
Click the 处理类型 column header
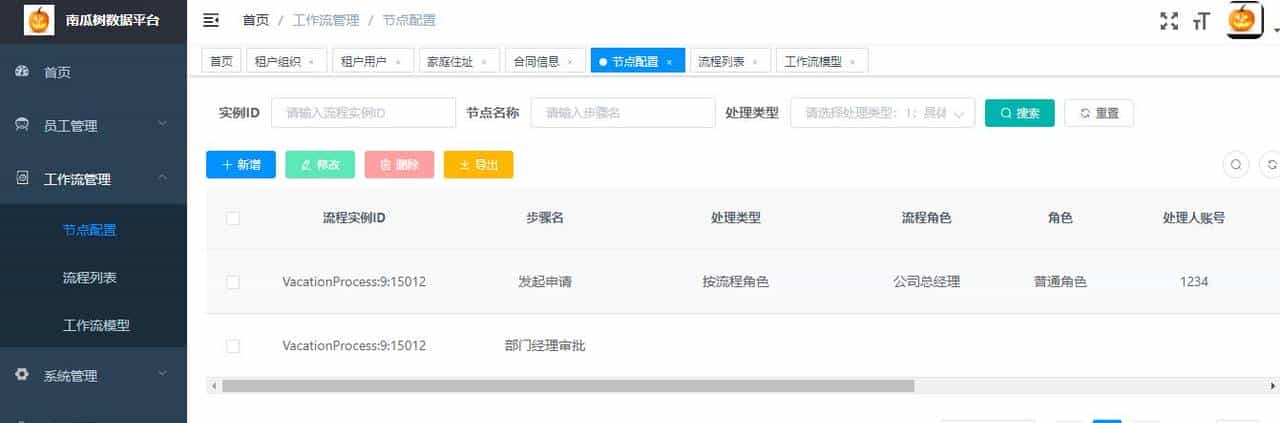click(x=736, y=217)
